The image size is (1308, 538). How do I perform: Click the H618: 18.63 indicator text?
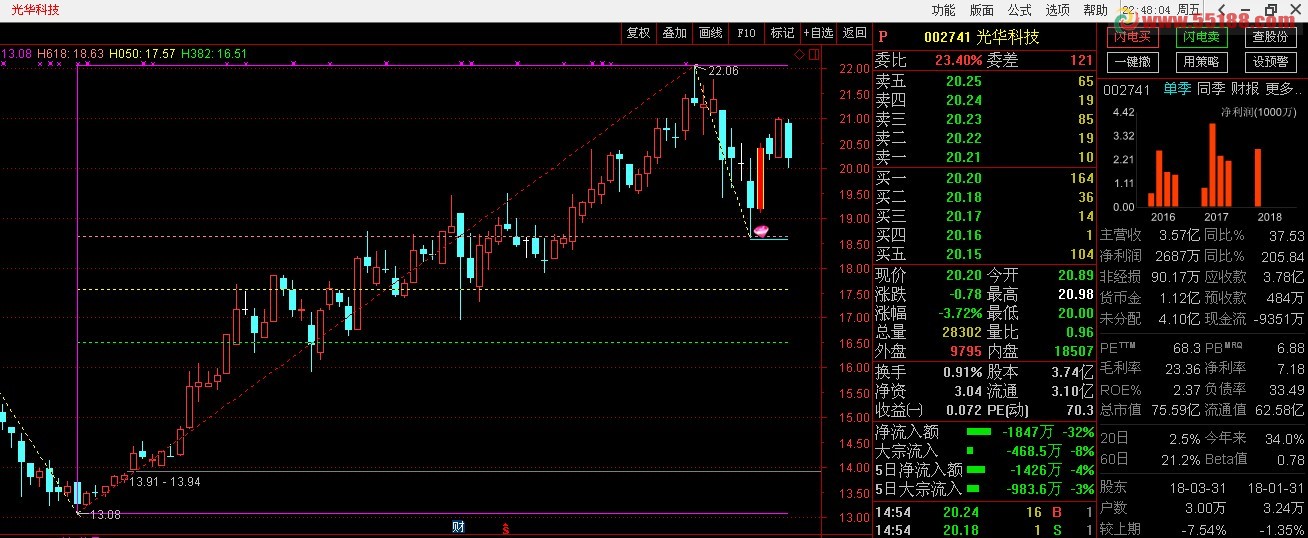[x=70, y=53]
